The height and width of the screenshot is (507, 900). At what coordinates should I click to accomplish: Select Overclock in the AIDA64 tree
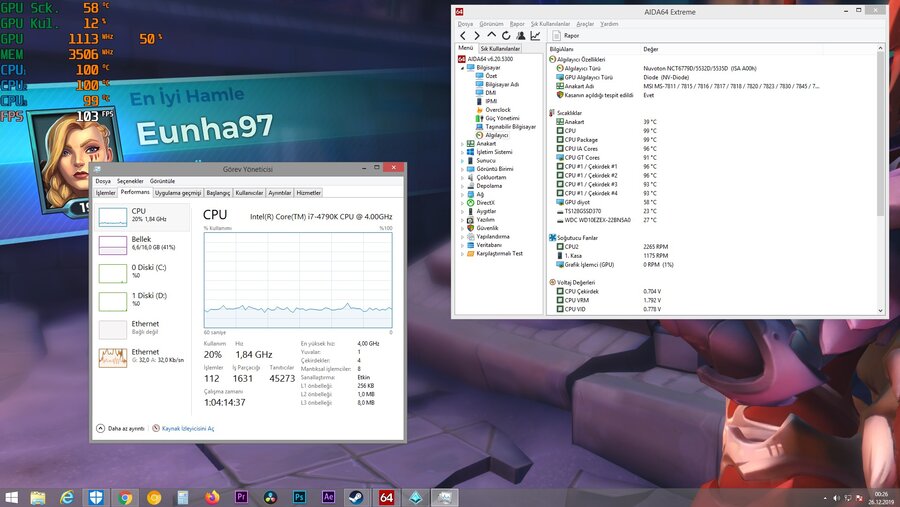click(x=498, y=110)
